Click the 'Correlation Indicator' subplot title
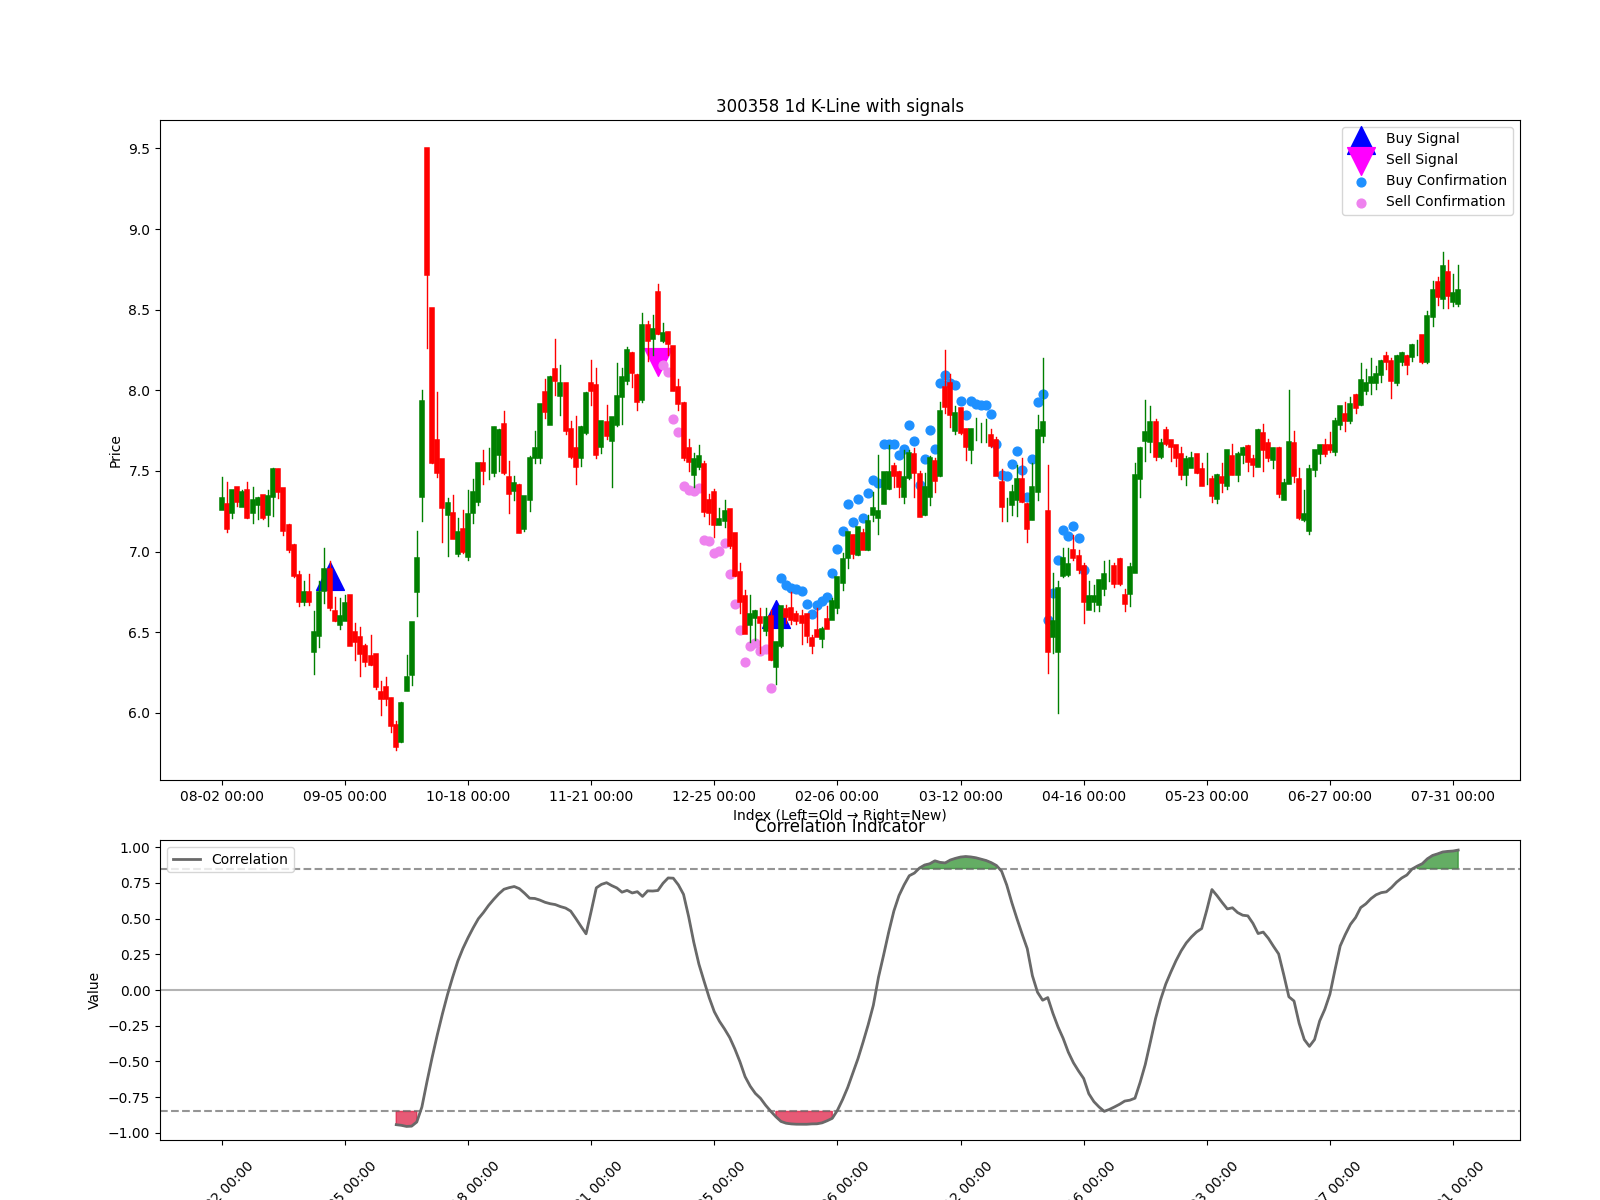The height and width of the screenshot is (1200, 1600). [840, 827]
